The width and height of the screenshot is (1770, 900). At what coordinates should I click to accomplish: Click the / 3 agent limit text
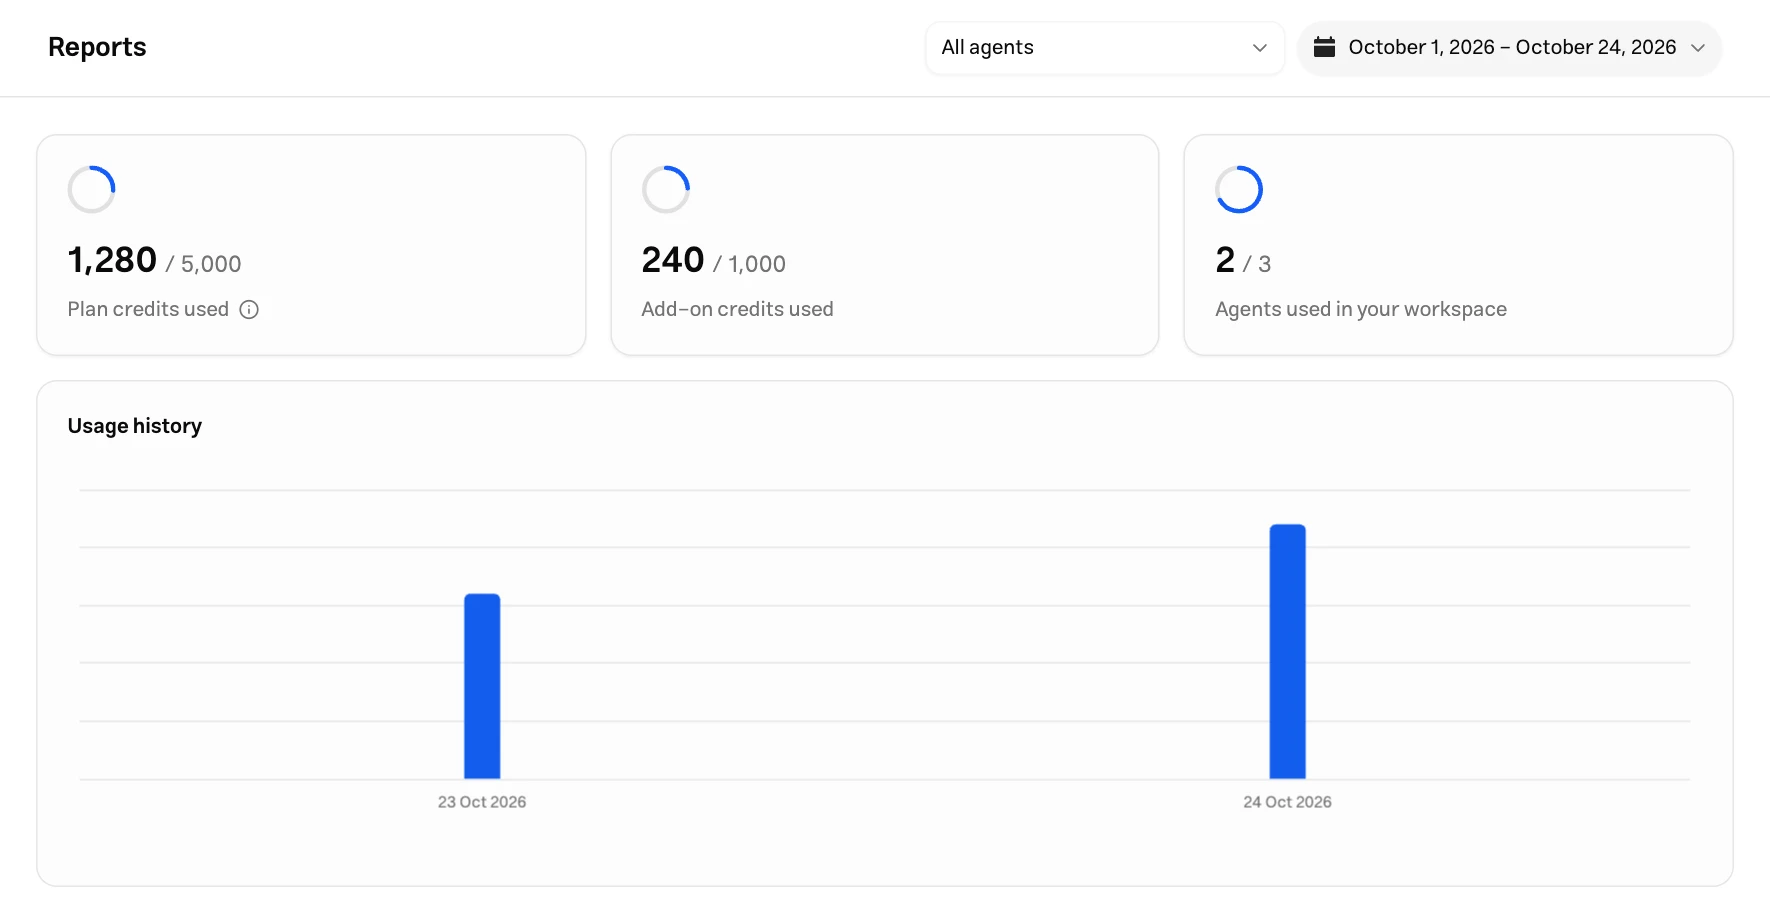(1257, 264)
